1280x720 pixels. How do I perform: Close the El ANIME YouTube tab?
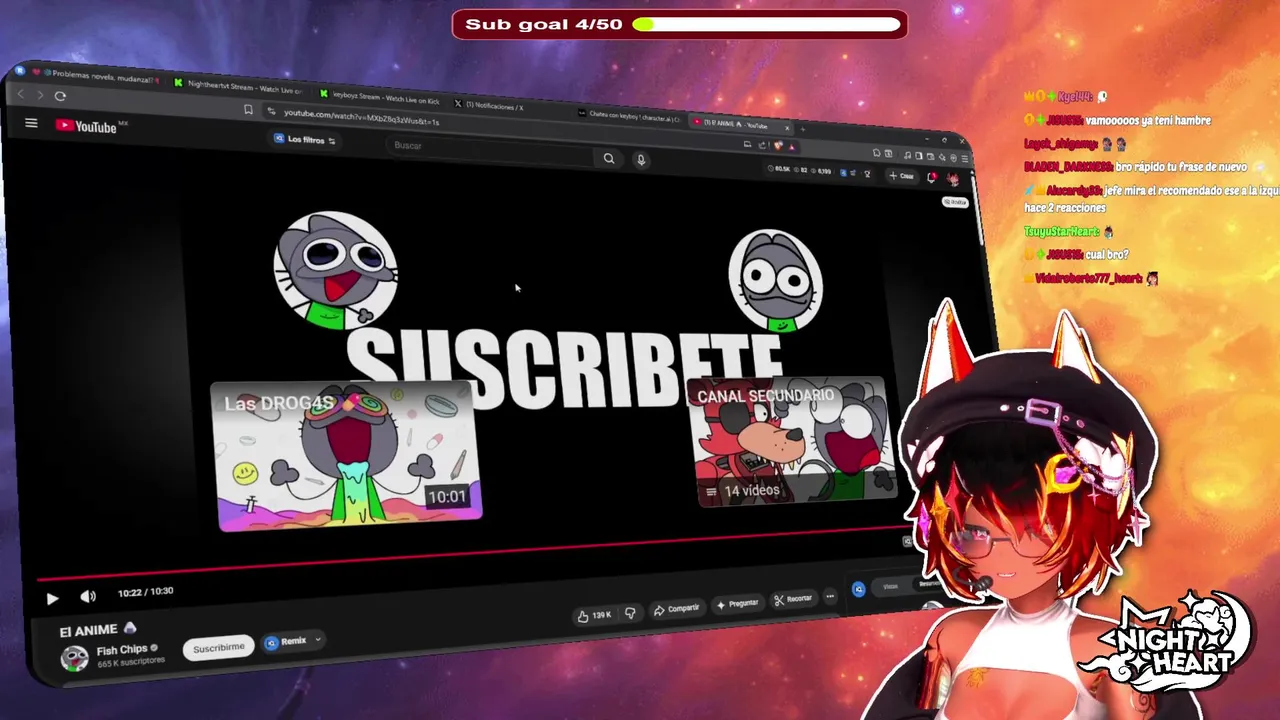[x=787, y=128]
